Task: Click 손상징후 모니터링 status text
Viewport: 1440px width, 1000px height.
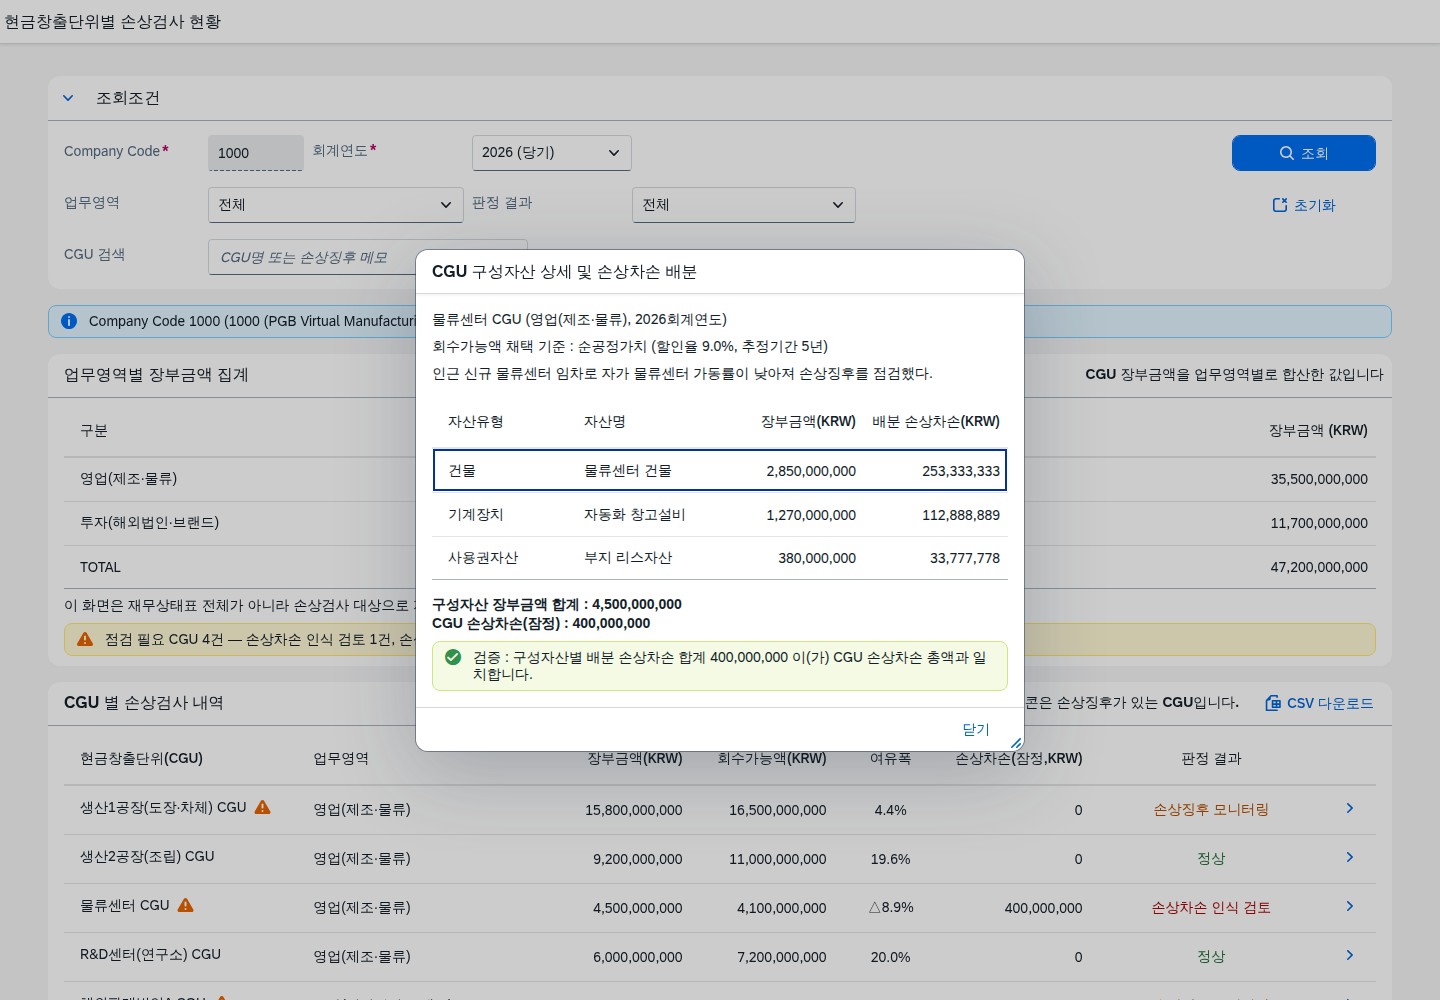Action: (1211, 809)
